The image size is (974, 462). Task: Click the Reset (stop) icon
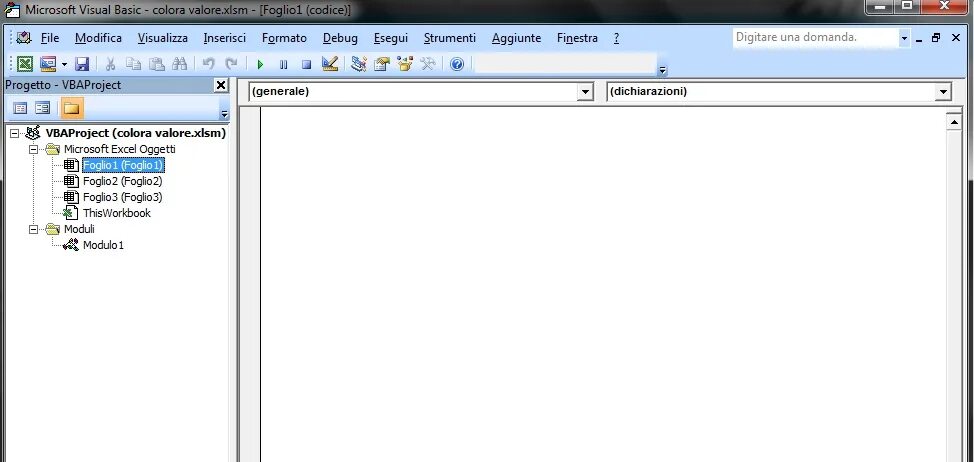(x=306, y=64)
